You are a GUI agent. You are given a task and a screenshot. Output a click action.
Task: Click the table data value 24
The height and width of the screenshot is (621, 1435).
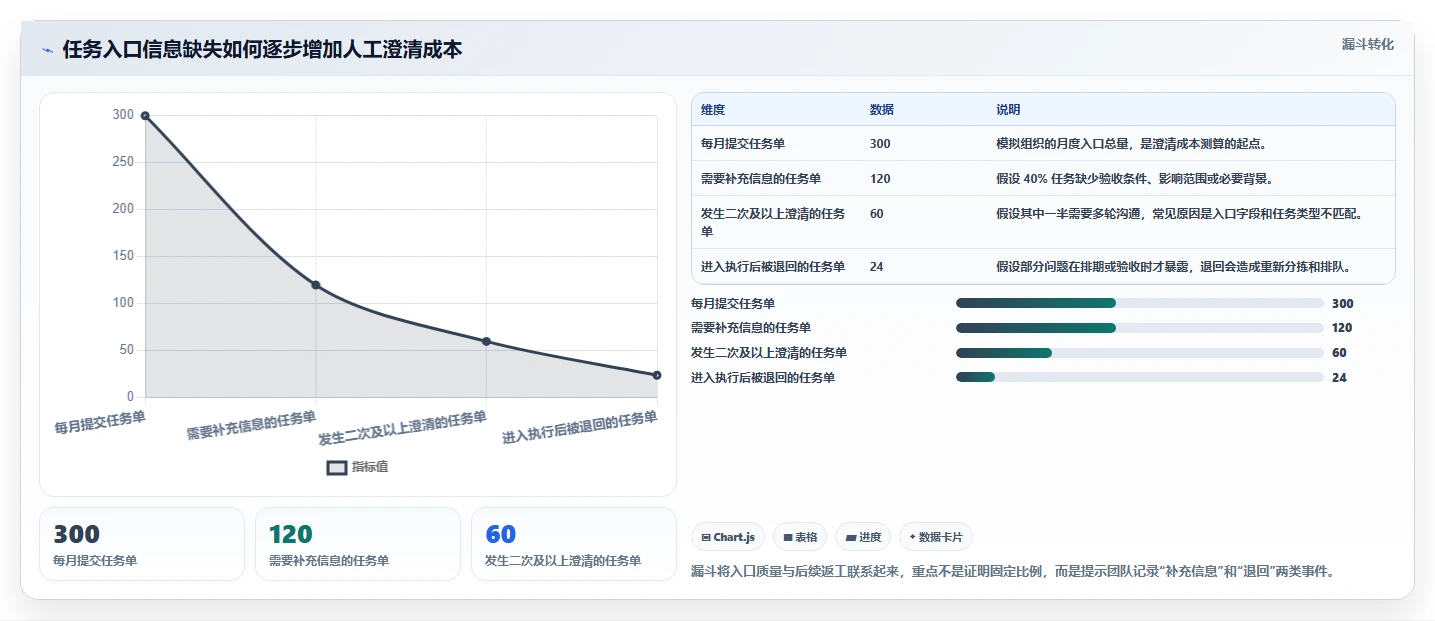(877, 266)
